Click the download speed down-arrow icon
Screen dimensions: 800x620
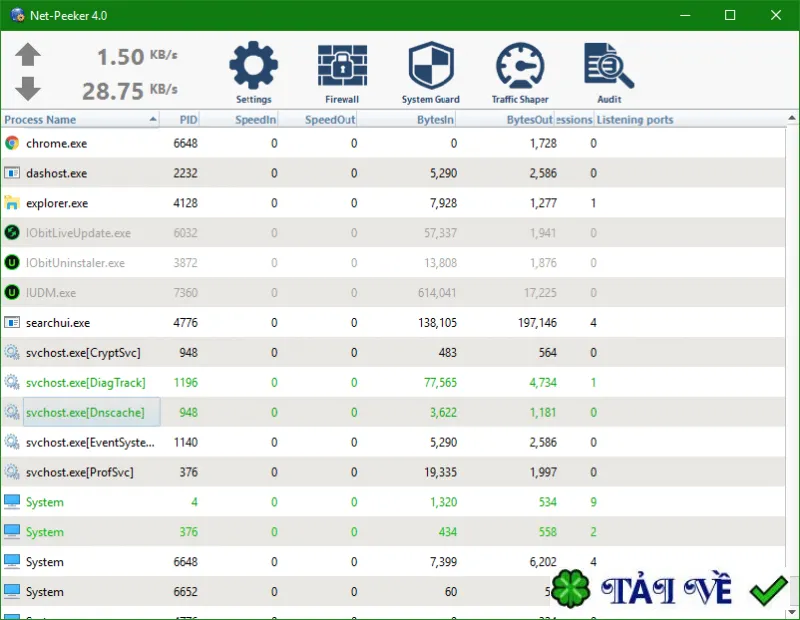(28, 89)
